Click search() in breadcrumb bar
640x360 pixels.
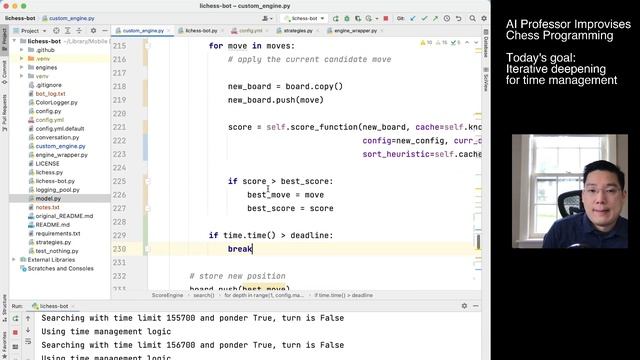click(204, 295)
